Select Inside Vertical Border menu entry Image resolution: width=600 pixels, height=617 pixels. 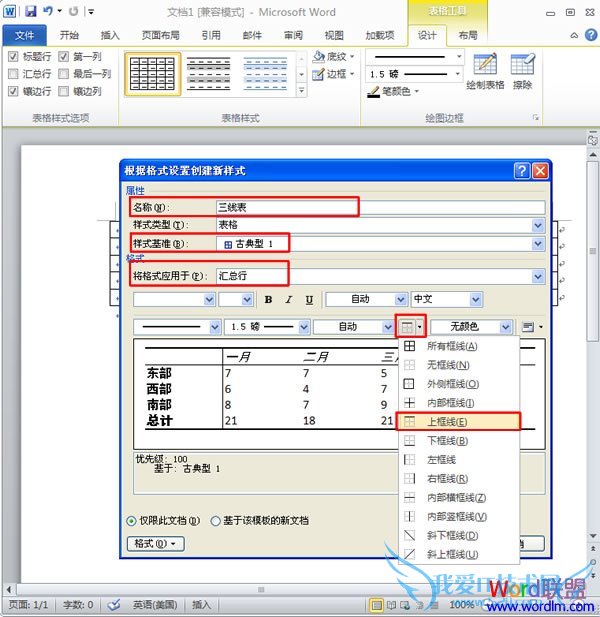pyautogui.click(x=459, y=517)
